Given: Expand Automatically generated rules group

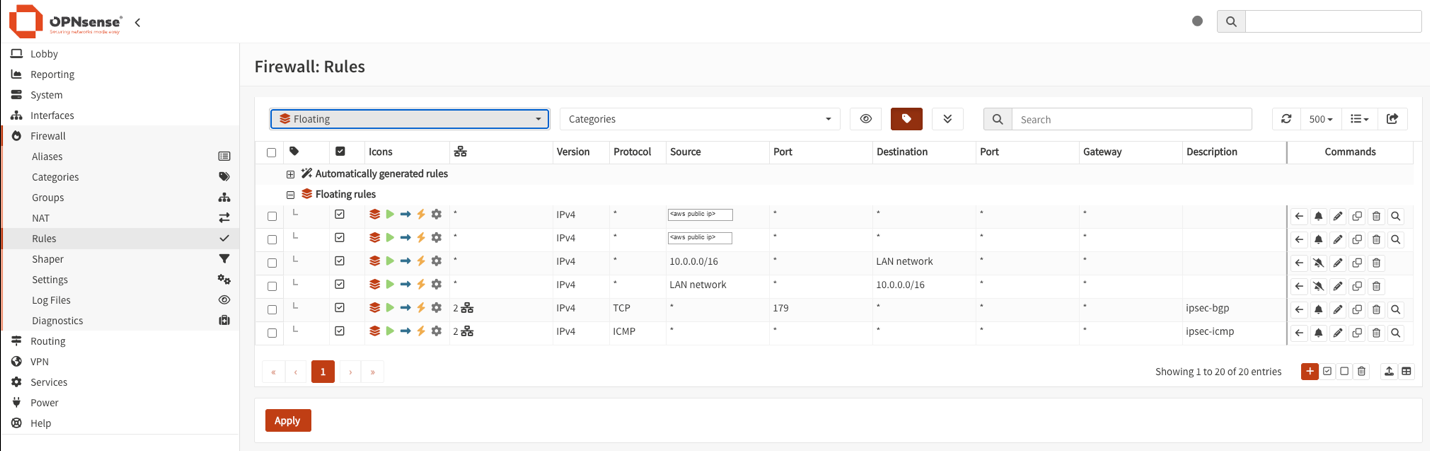Looking at the screenshot, I should coord(290,174).
